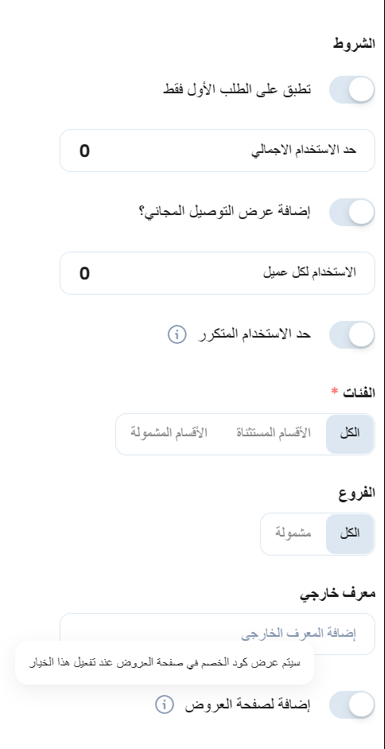
Task: Click الاستخدام لكل عميل input field
Action: (217, 273)
